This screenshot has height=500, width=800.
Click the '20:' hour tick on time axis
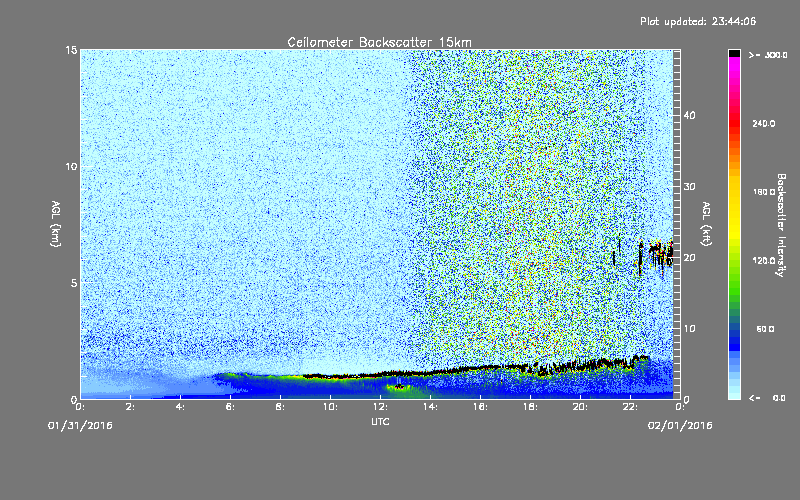pos(580,407)
